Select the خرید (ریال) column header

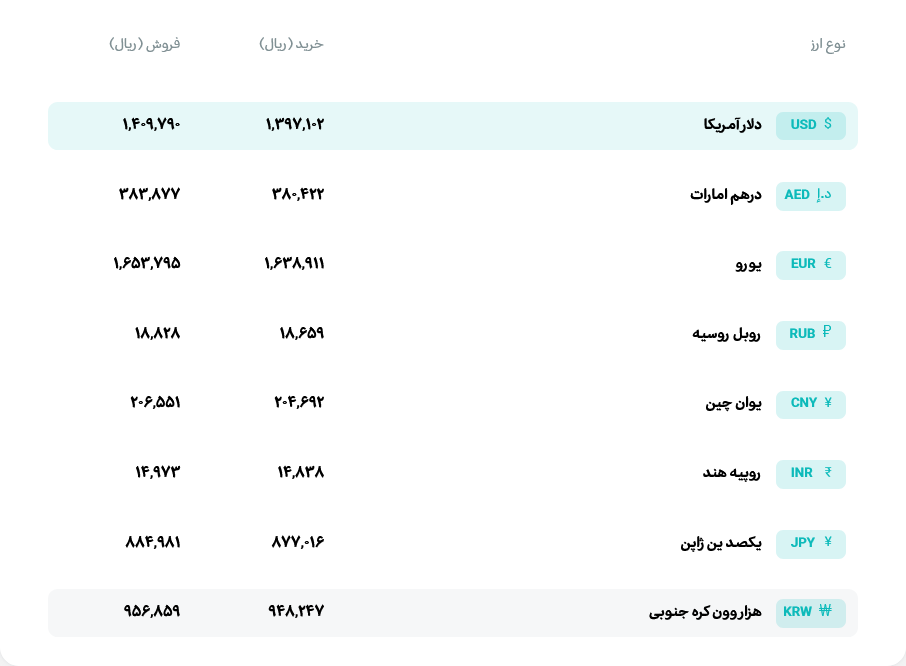click(292, 44)
